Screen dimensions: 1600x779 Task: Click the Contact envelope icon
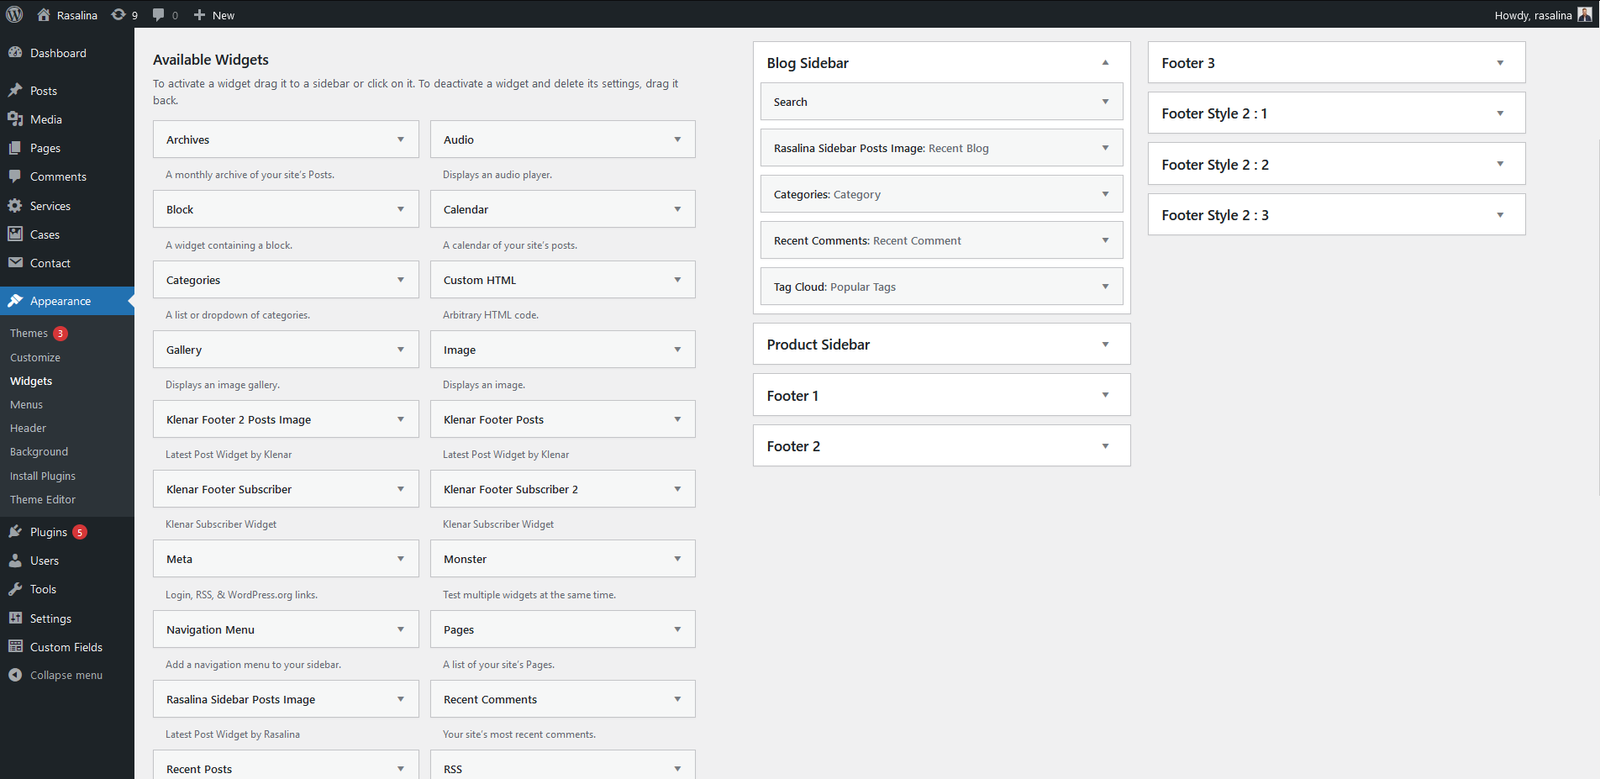tap(15, 263)
